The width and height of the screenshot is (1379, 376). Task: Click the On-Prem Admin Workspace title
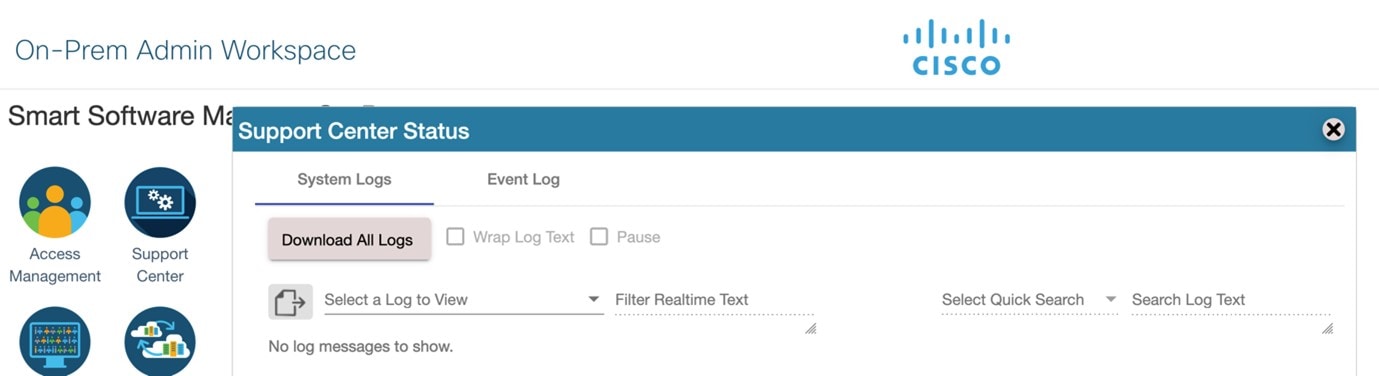(185, 50)
